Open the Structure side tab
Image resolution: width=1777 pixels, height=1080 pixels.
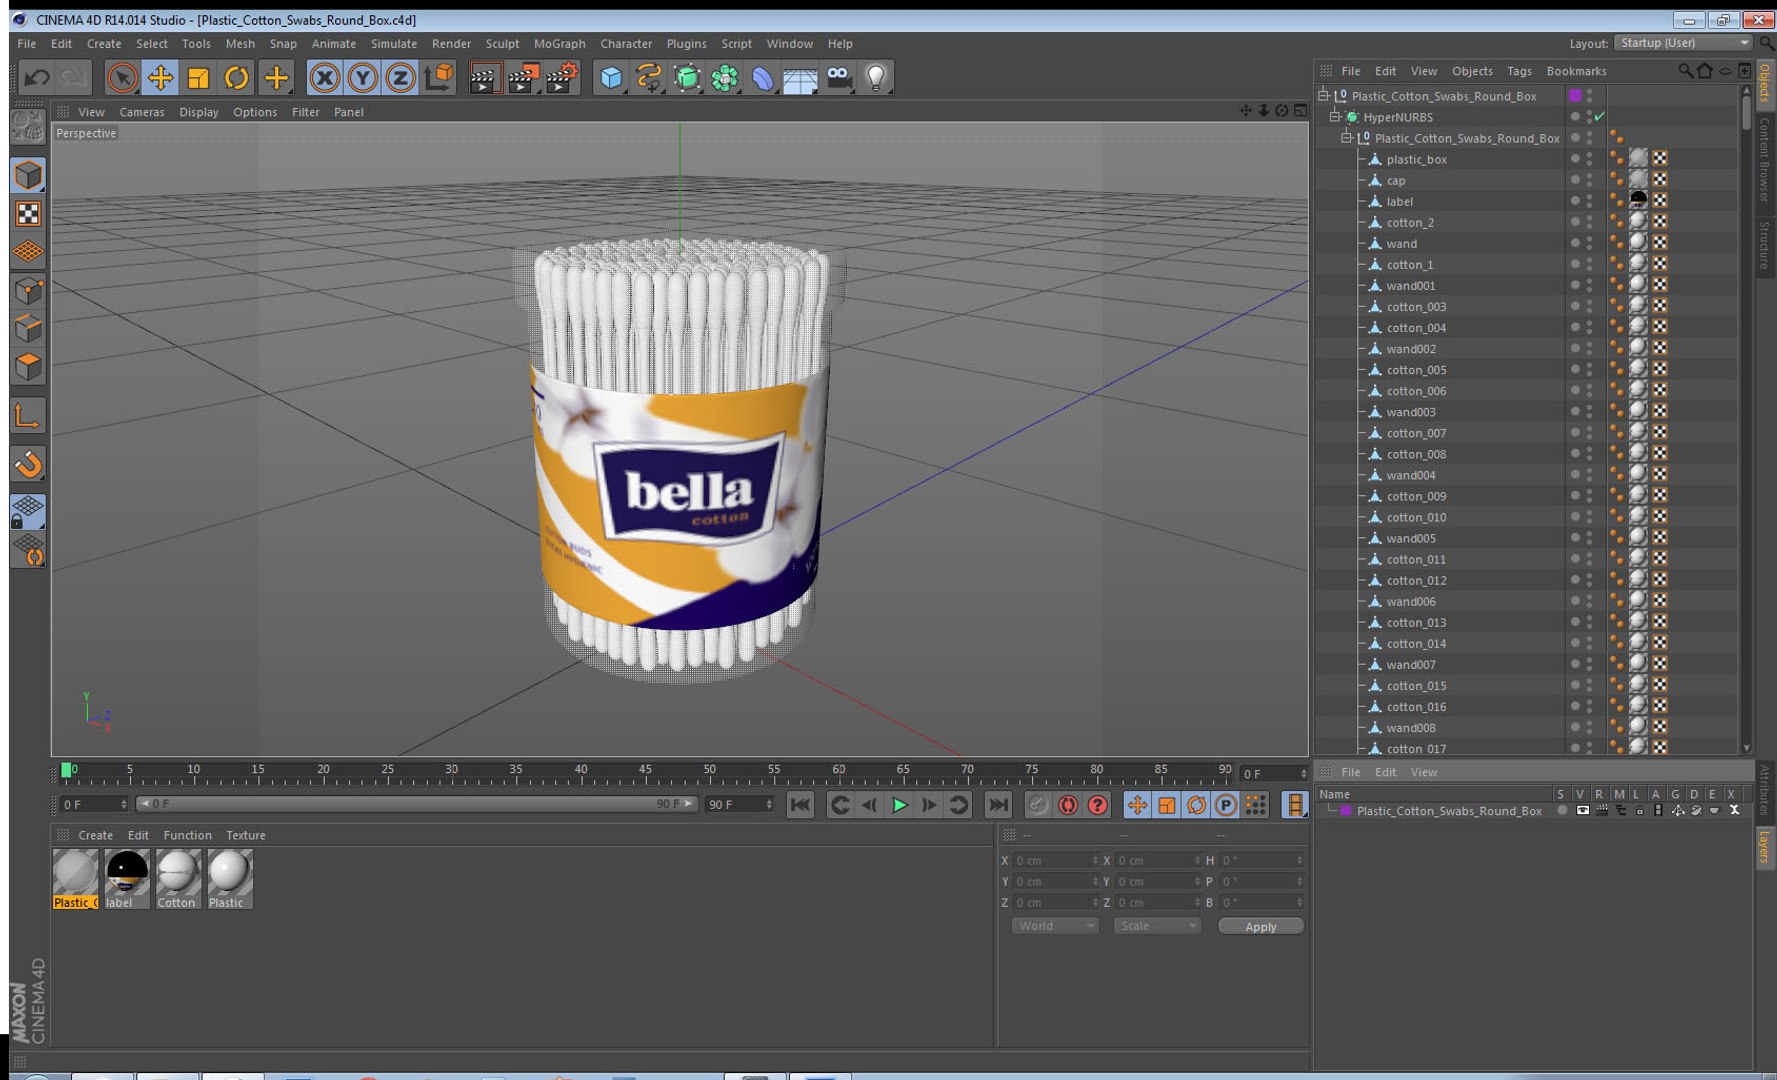pyautogui.click(x=1765, y=245)
